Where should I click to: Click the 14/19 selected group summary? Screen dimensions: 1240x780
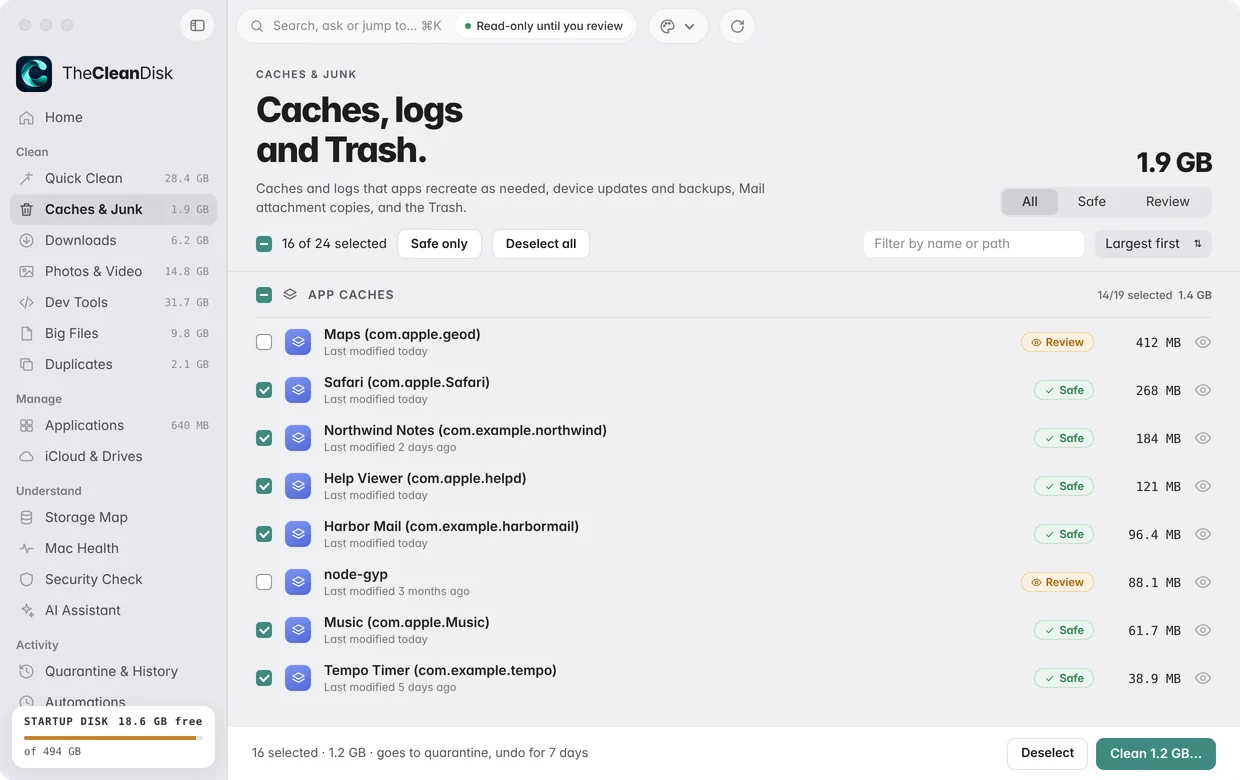(x=1135, y=296)
